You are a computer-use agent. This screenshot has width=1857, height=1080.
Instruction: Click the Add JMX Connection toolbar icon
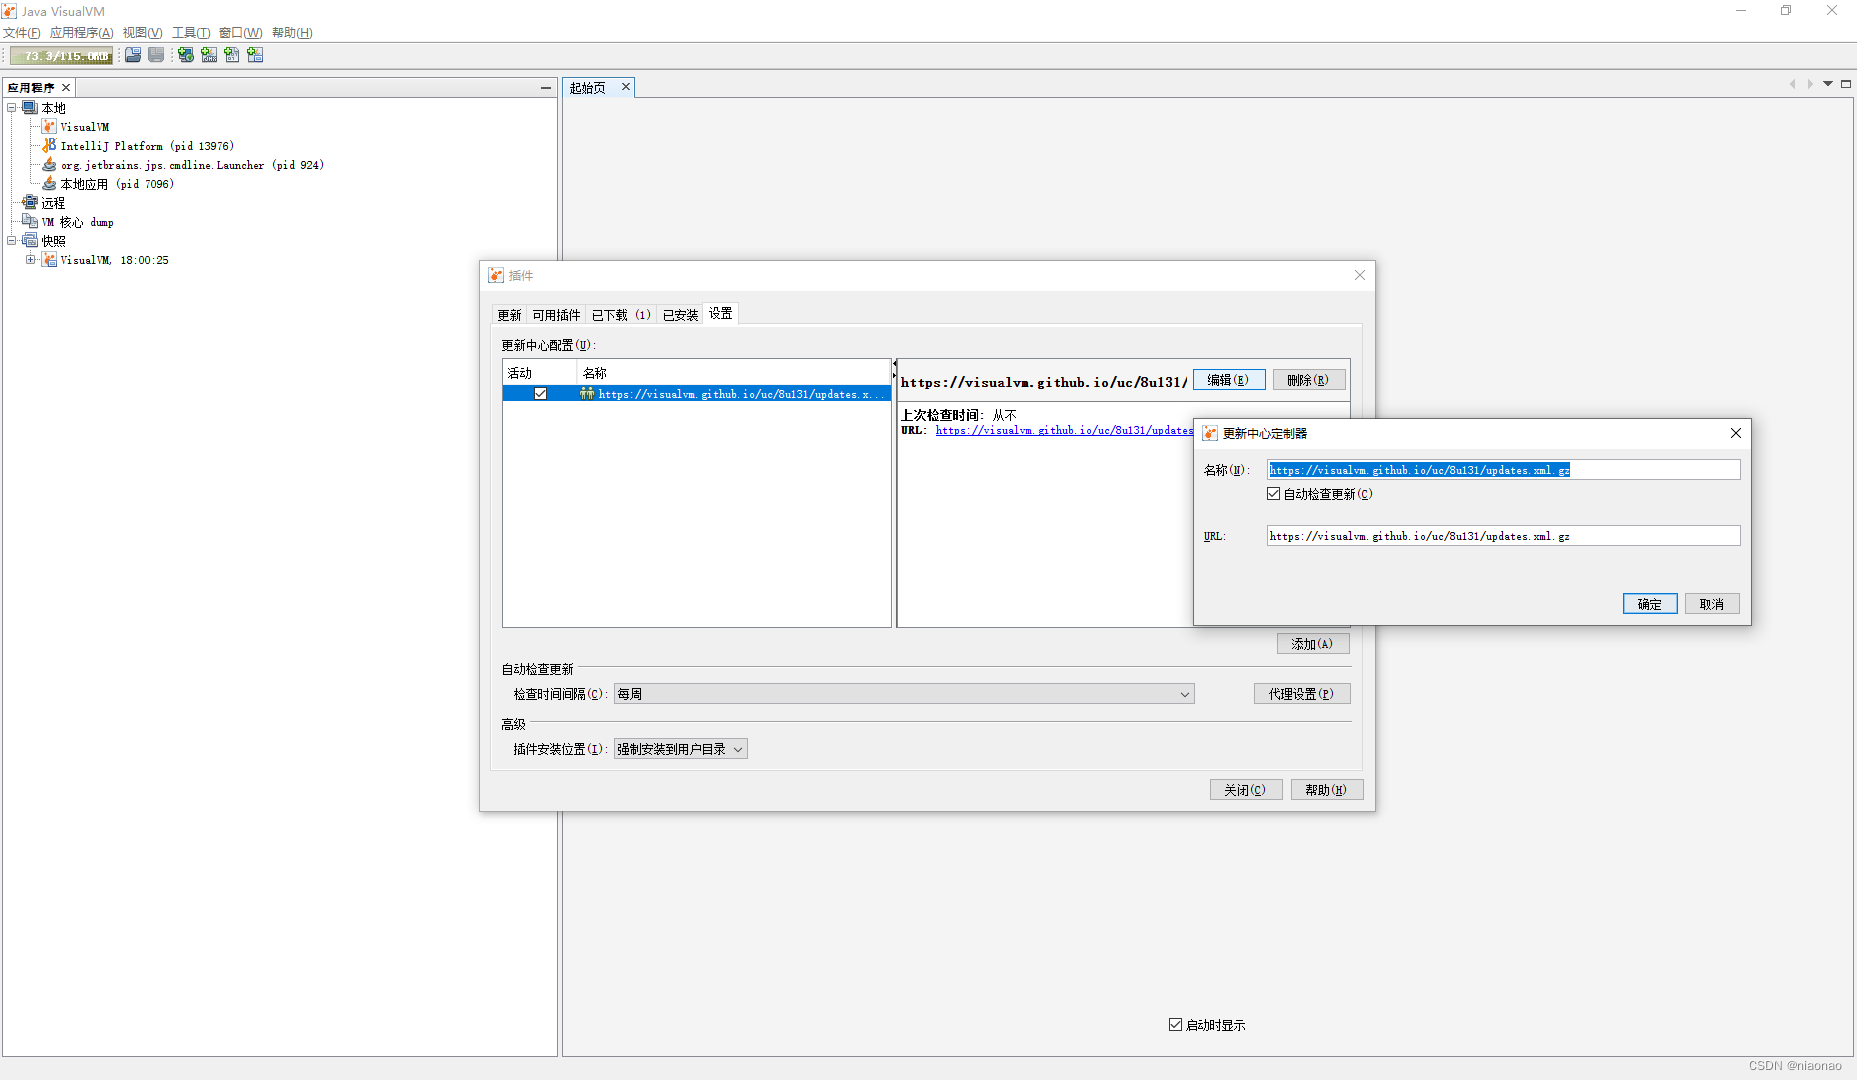(x=209, y=55)
